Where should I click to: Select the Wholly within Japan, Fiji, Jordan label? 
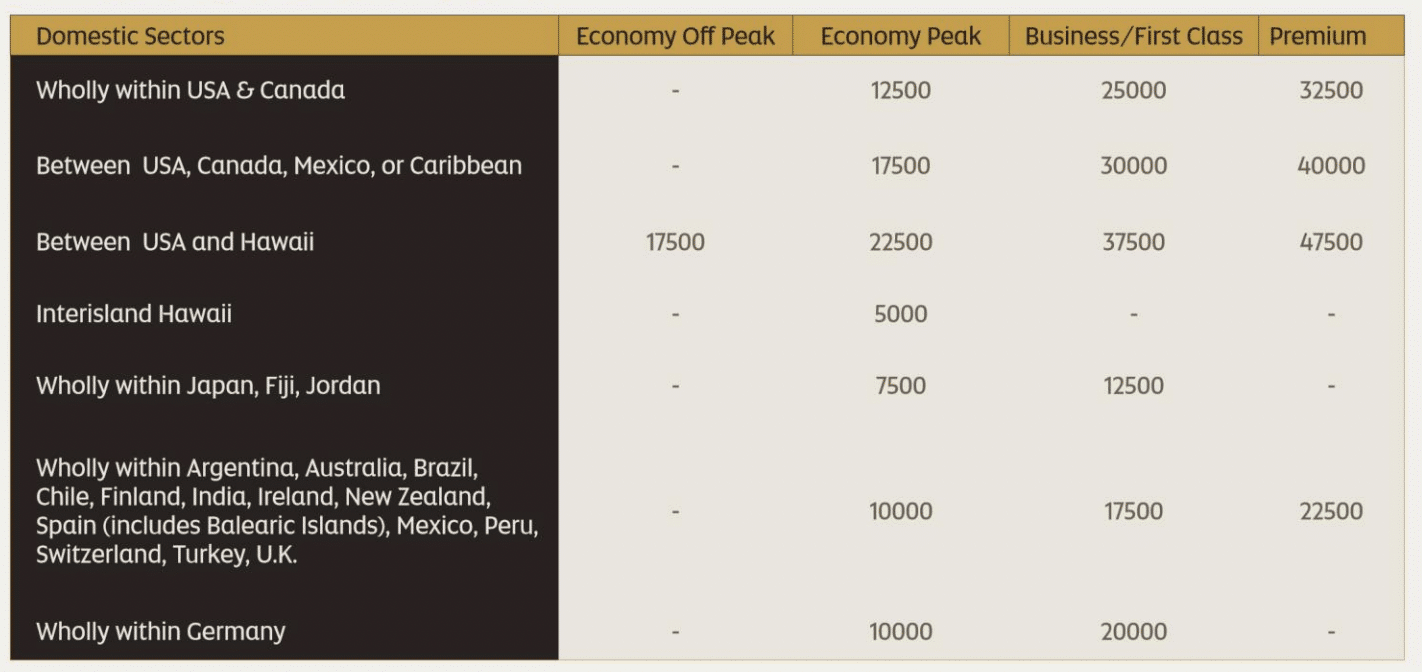pos(208,386)
